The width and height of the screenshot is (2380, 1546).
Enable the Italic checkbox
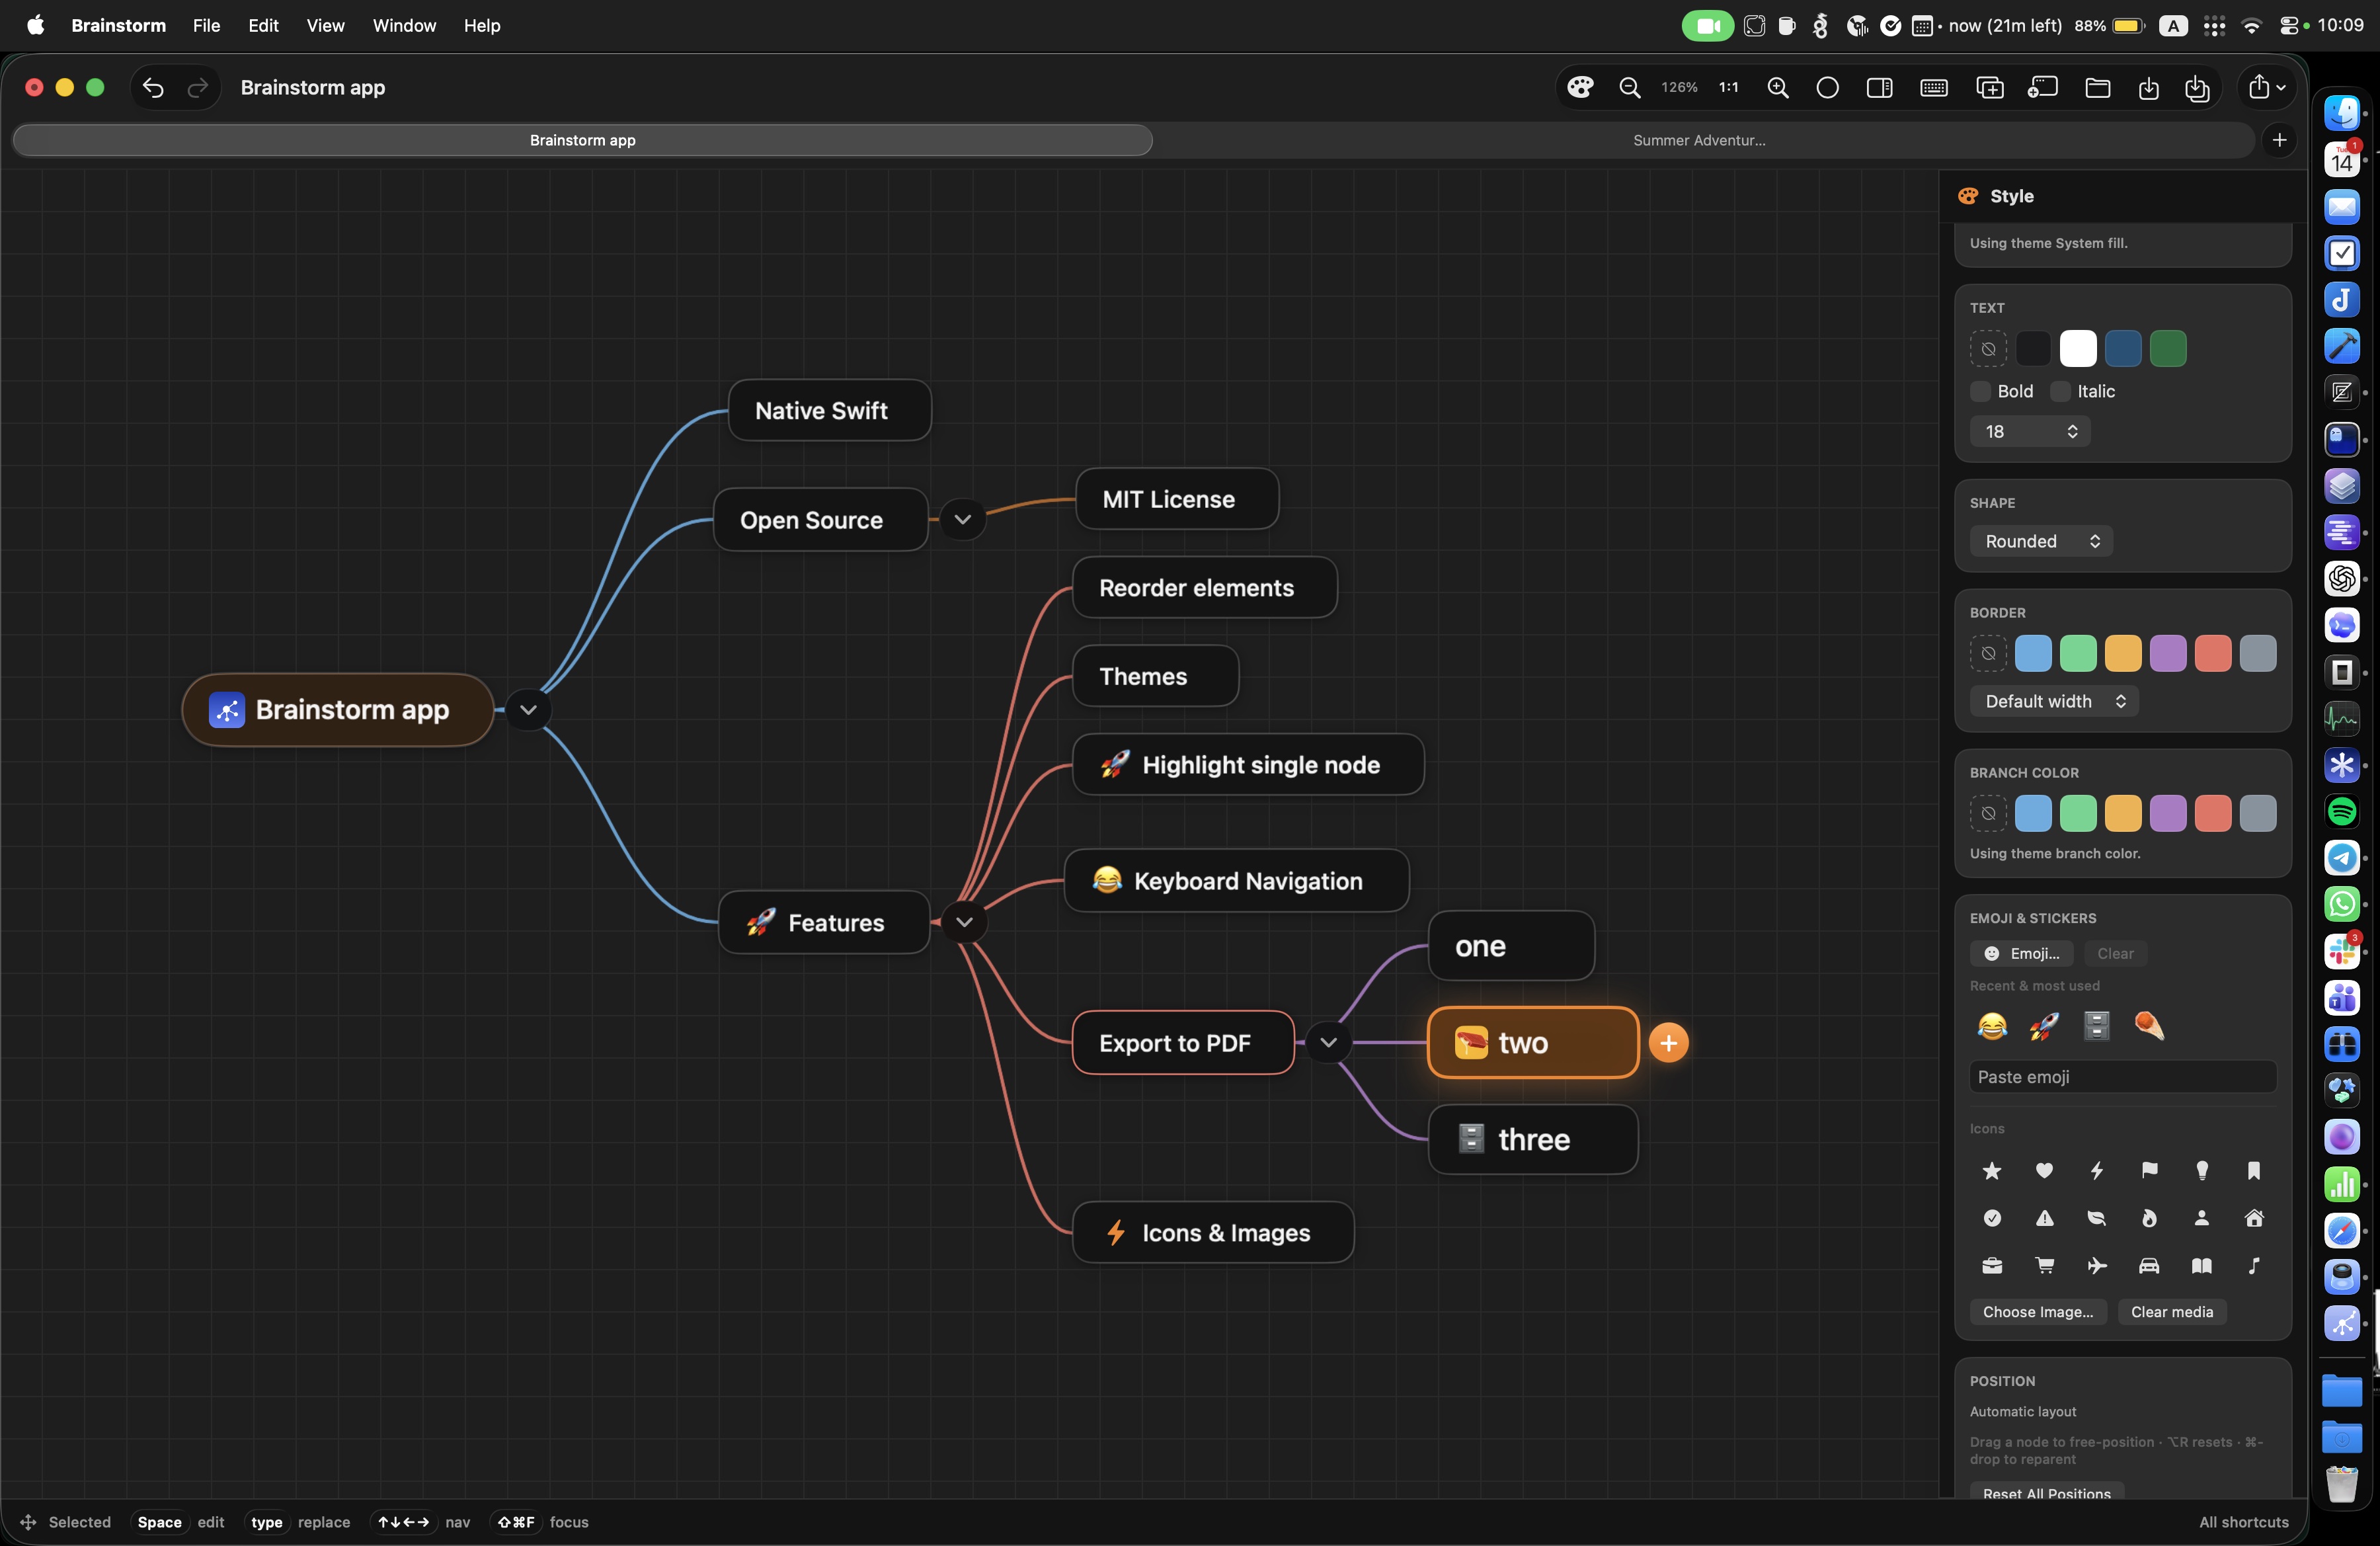pyautogui.click(x=2060, y=391)
